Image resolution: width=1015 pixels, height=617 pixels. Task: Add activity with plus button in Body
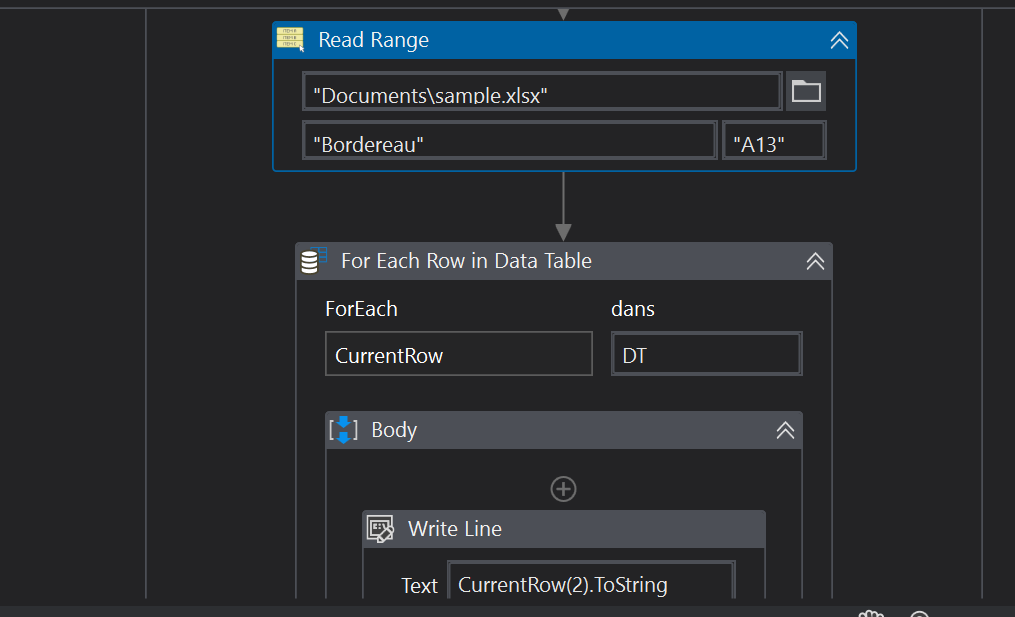point(563,489)
